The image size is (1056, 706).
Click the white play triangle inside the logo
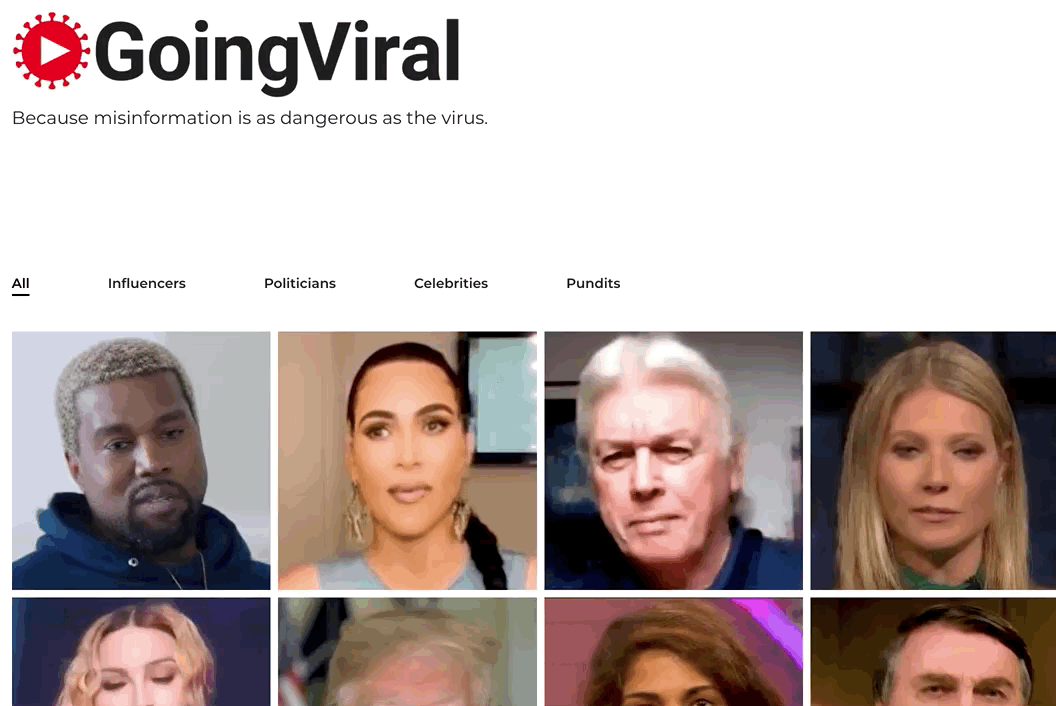pos(55,51)
